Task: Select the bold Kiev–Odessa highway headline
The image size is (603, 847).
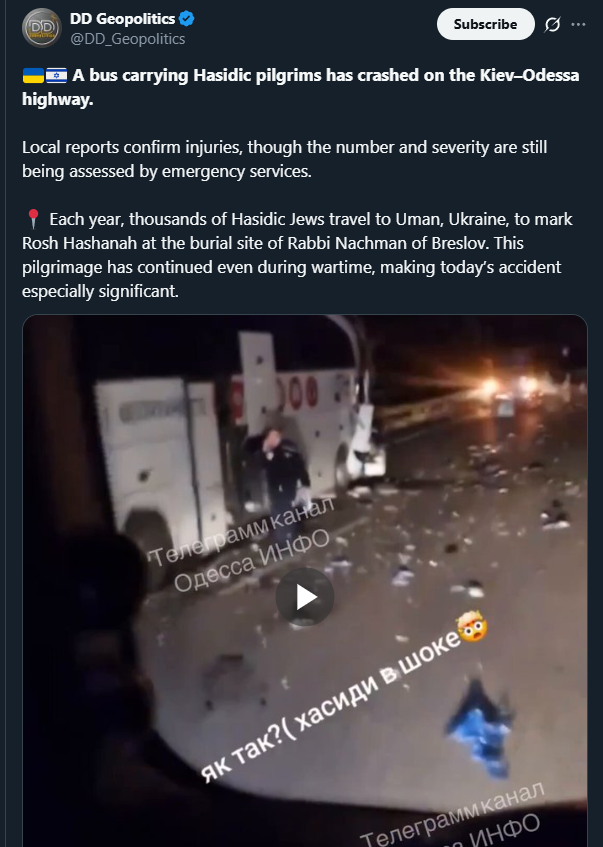Action: point(300,87)
